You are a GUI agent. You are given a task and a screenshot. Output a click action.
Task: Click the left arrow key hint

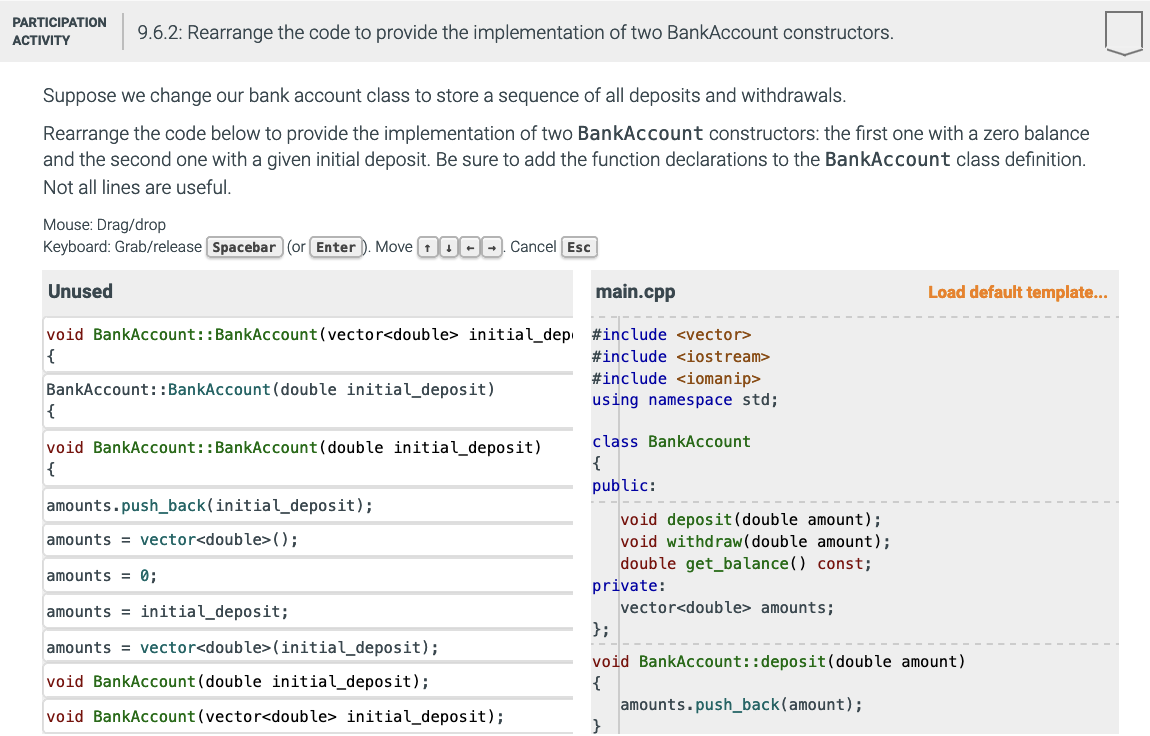coord(470,248)
